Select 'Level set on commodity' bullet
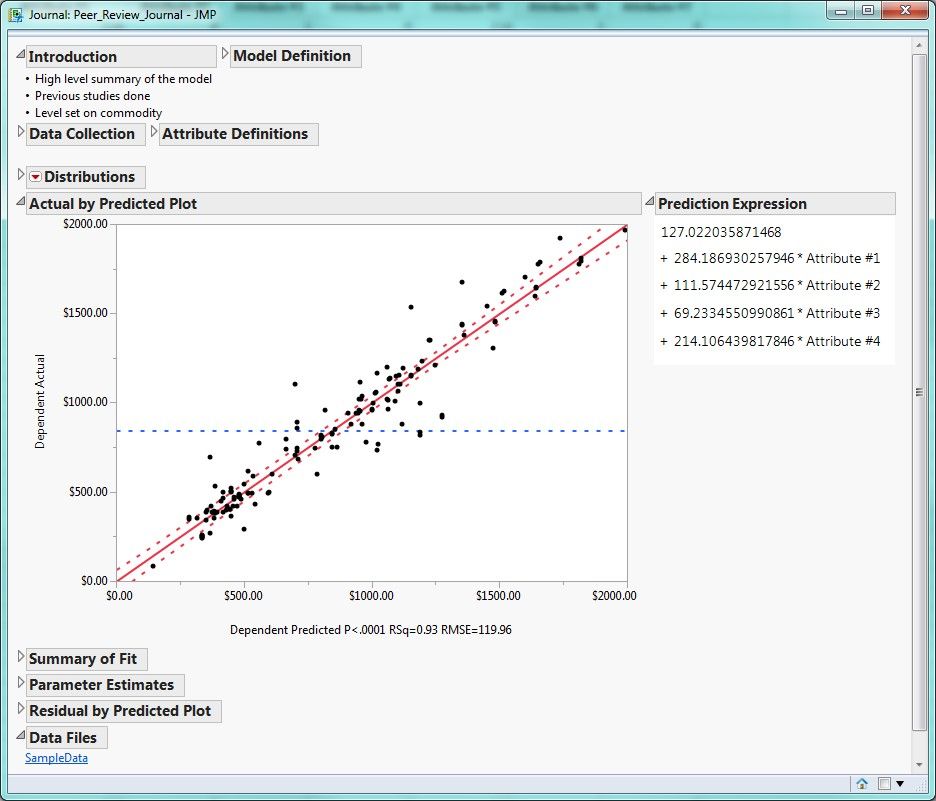This screenshot has height=801, width=936. [98, 113]
